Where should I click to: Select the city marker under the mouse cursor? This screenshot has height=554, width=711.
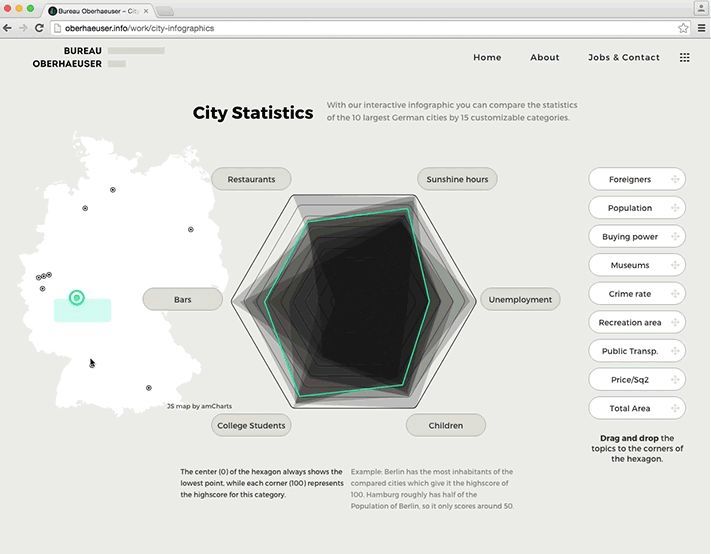pos(92,365)
